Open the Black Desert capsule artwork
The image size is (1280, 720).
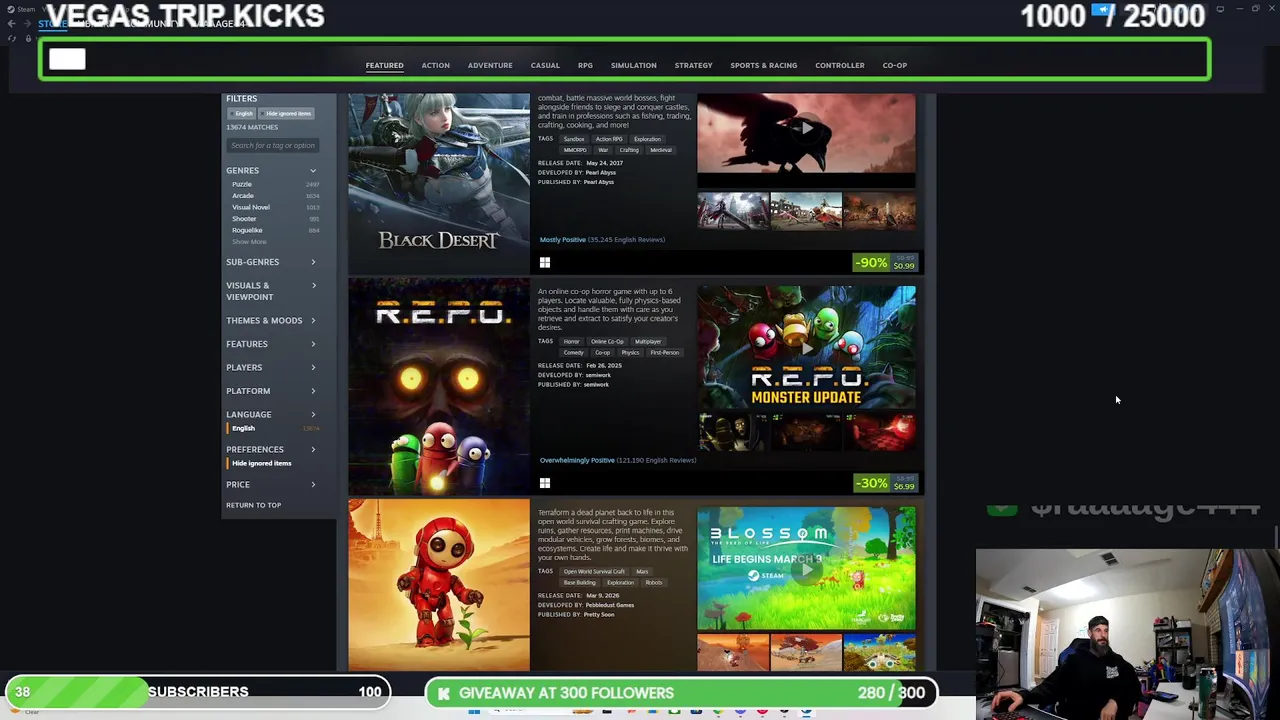click(439, 184)
